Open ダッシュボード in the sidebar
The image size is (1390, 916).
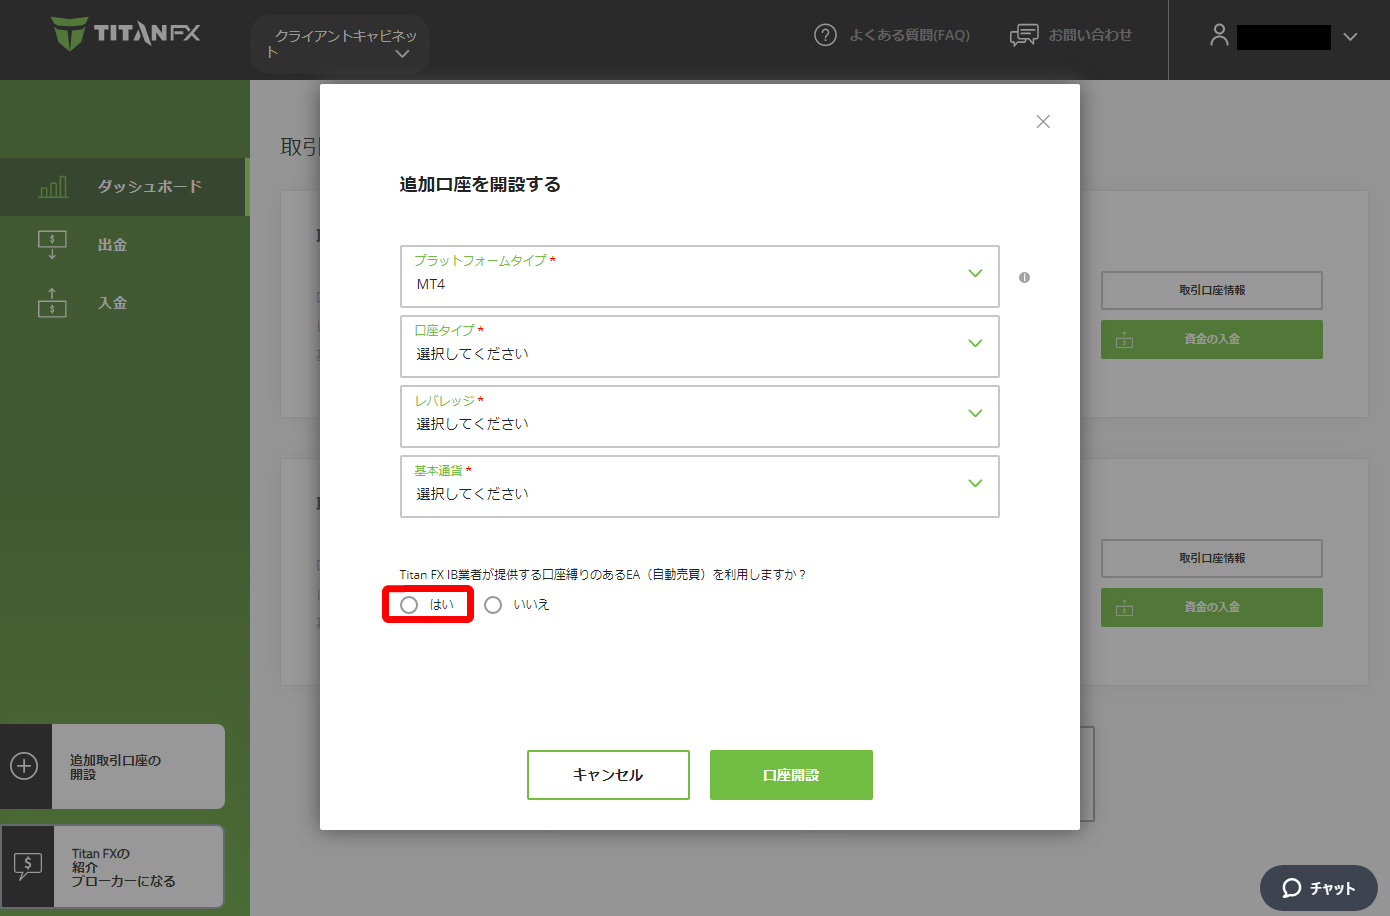[x=123, y=187]
